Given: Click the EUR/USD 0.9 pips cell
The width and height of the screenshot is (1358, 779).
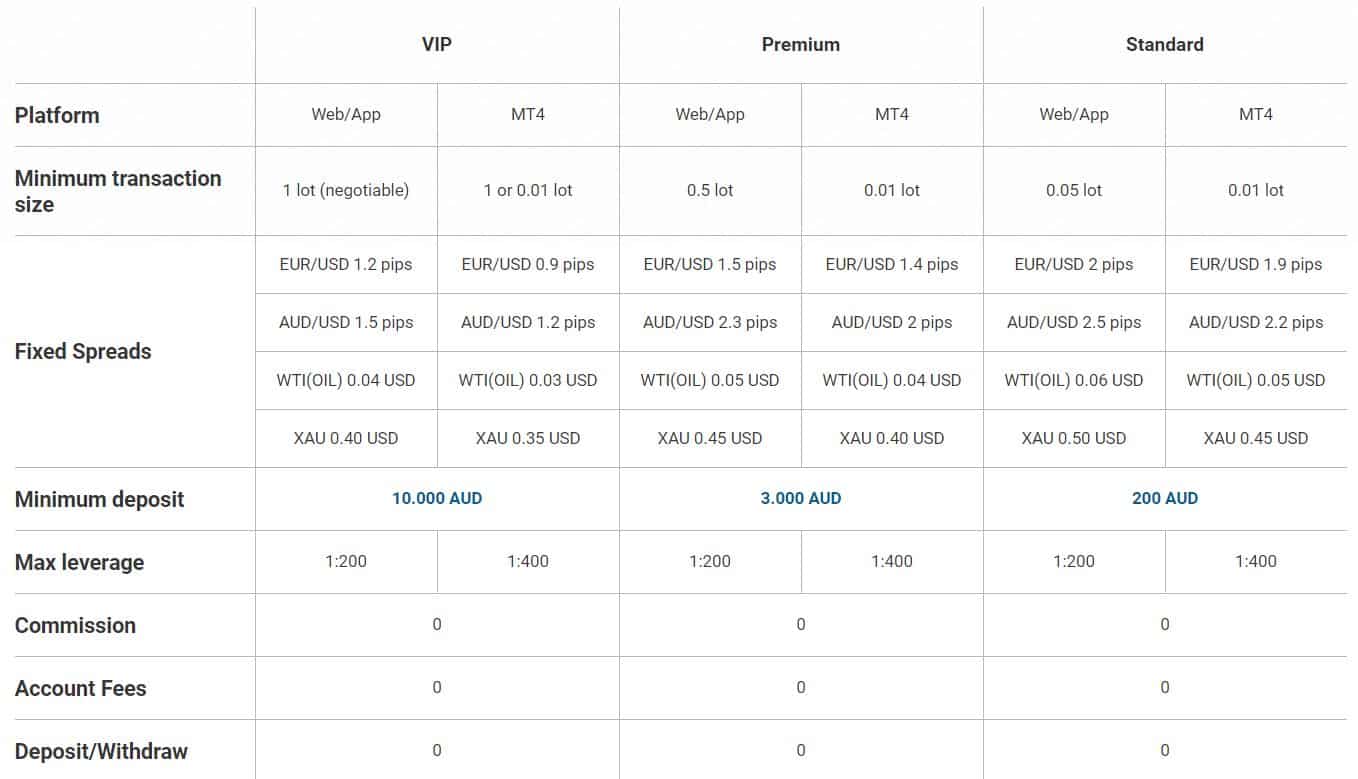Looking at the screenshot, I should click(x=528, y=265).
